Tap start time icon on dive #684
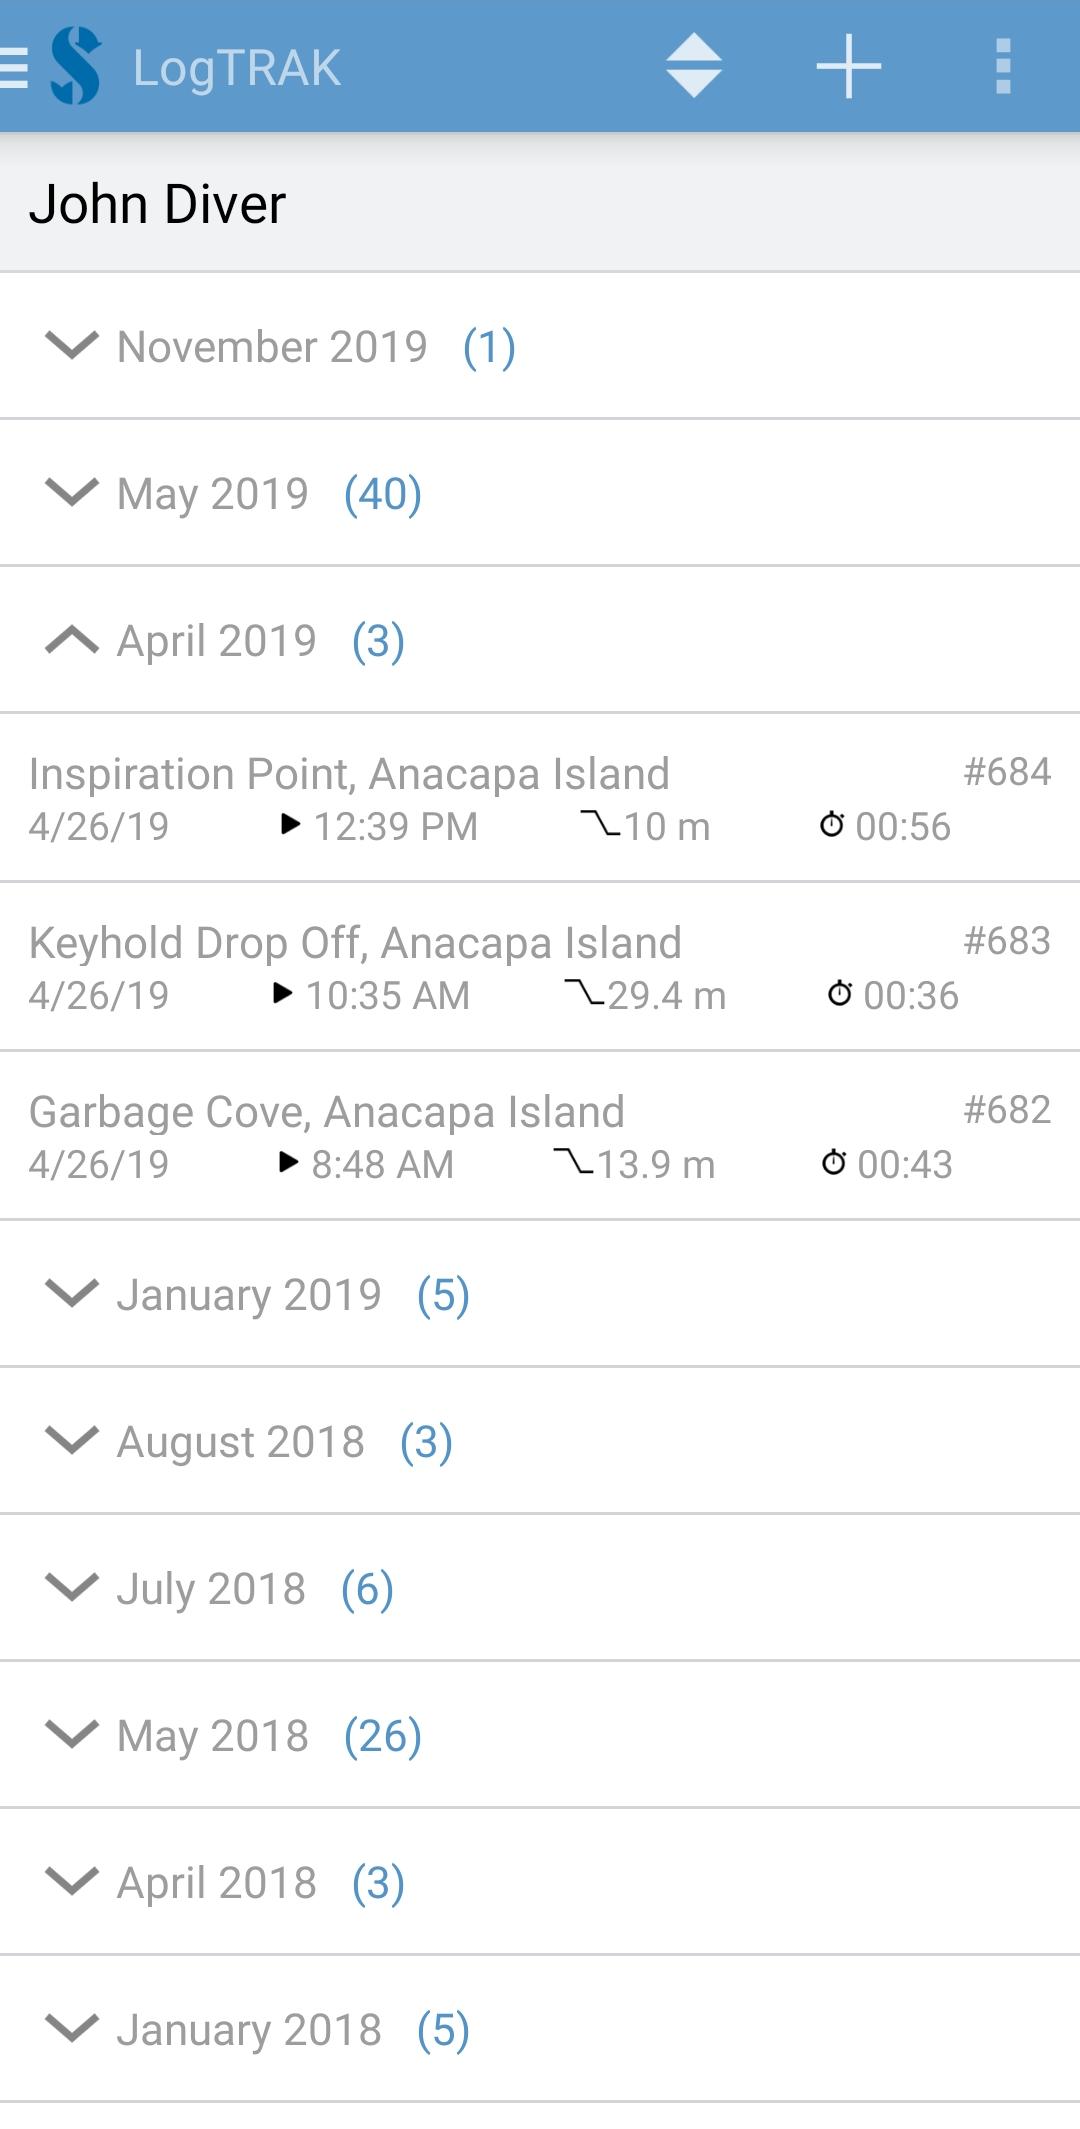Viewport: 1080px width, 2129px height. pos(290,824)
